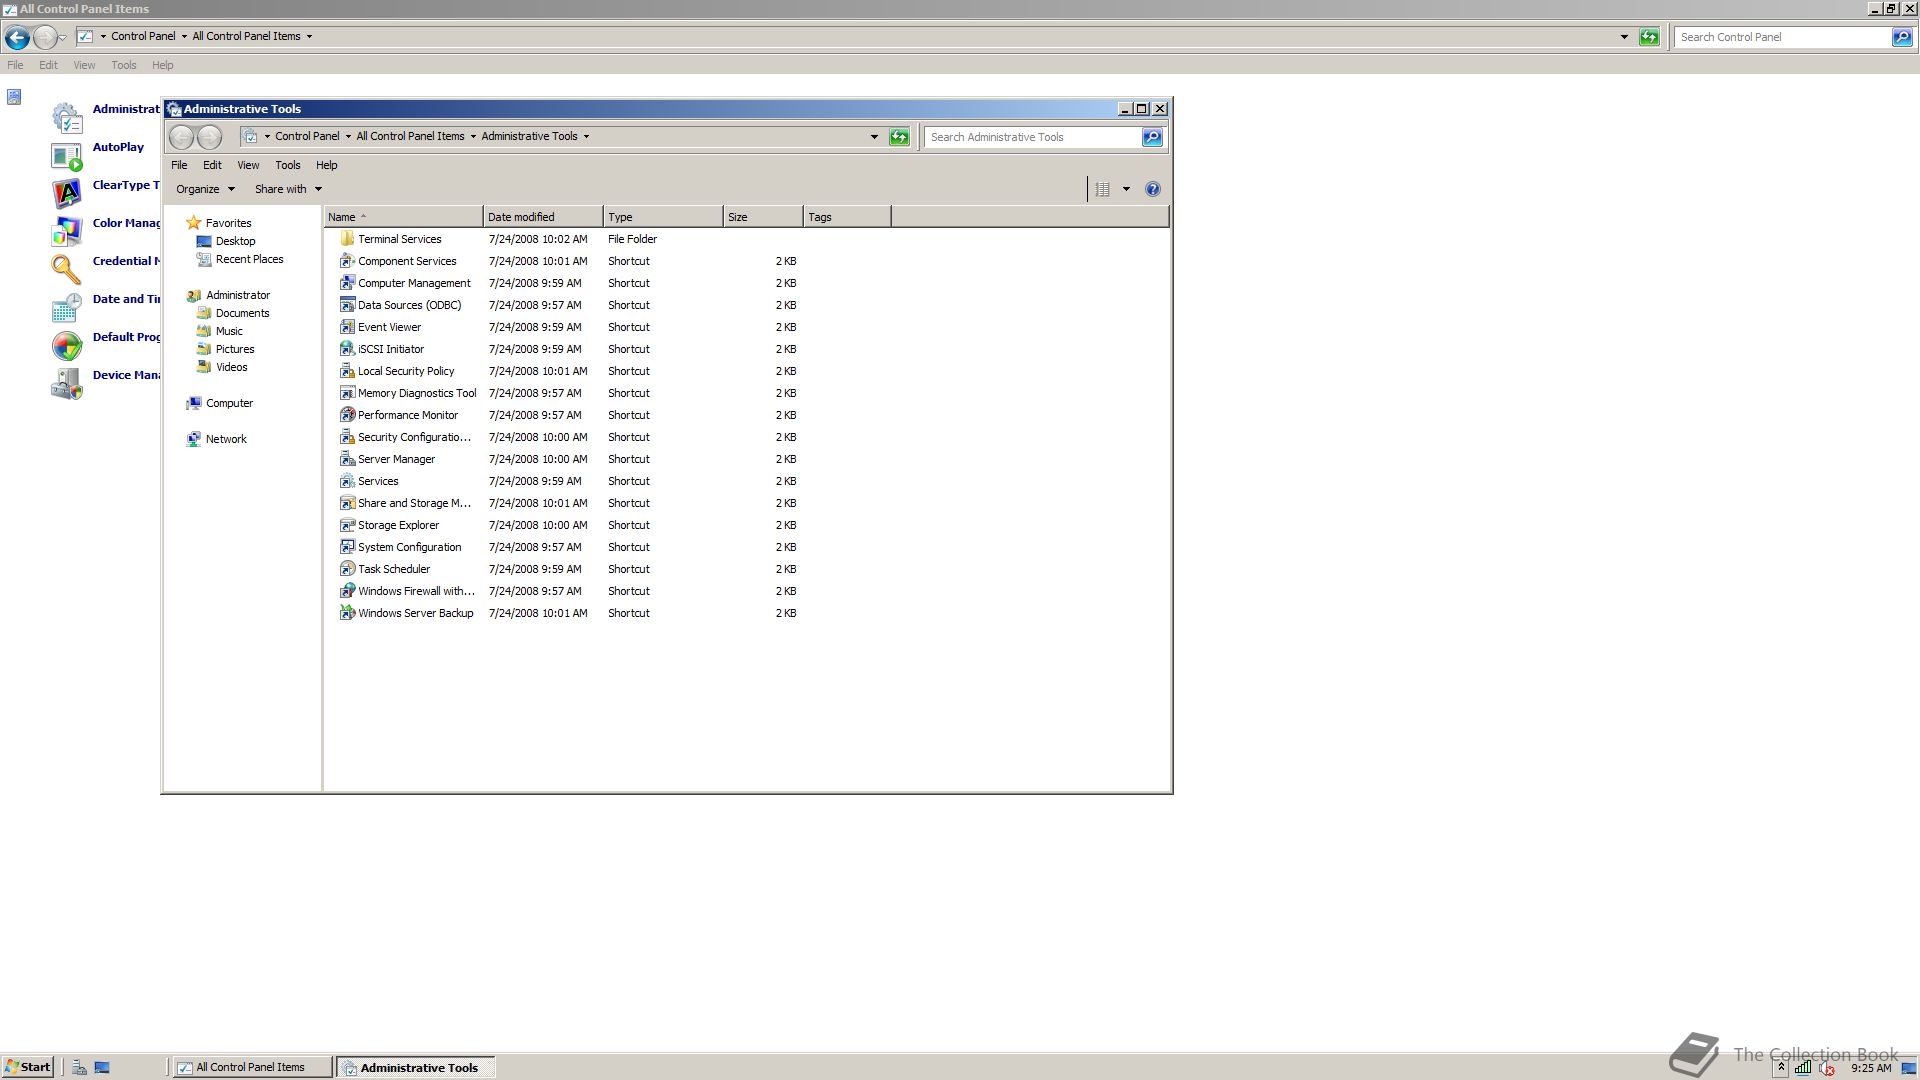1920x1080 pixels.
Task: Sort by Size column header
Action: [763, 217]
